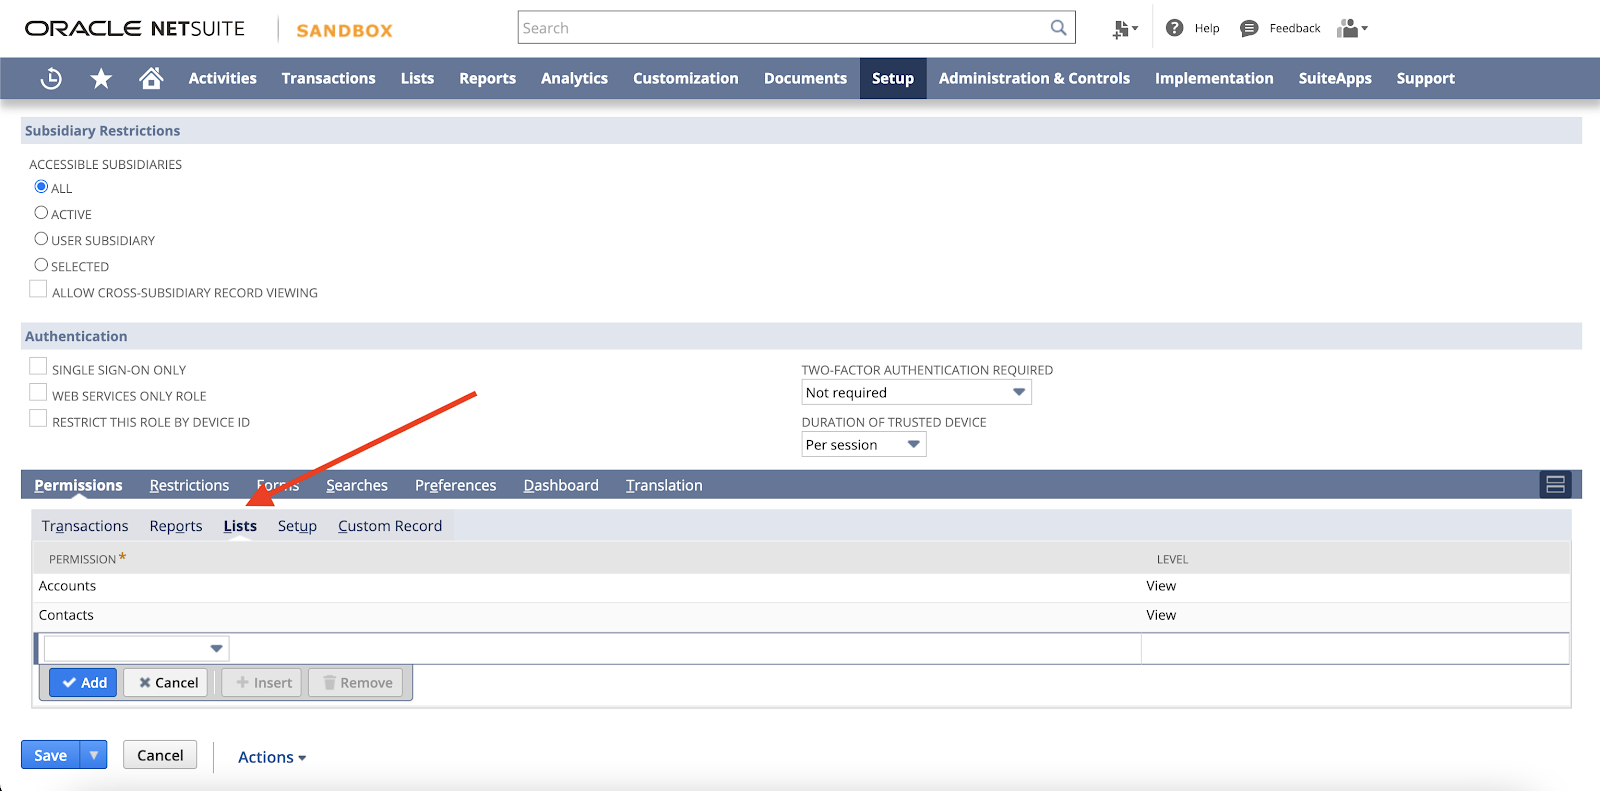Screen dimensions: 1600x791
Task: Expand Duration of Trusted Device dropdown
Action: (x=863, y=445)
